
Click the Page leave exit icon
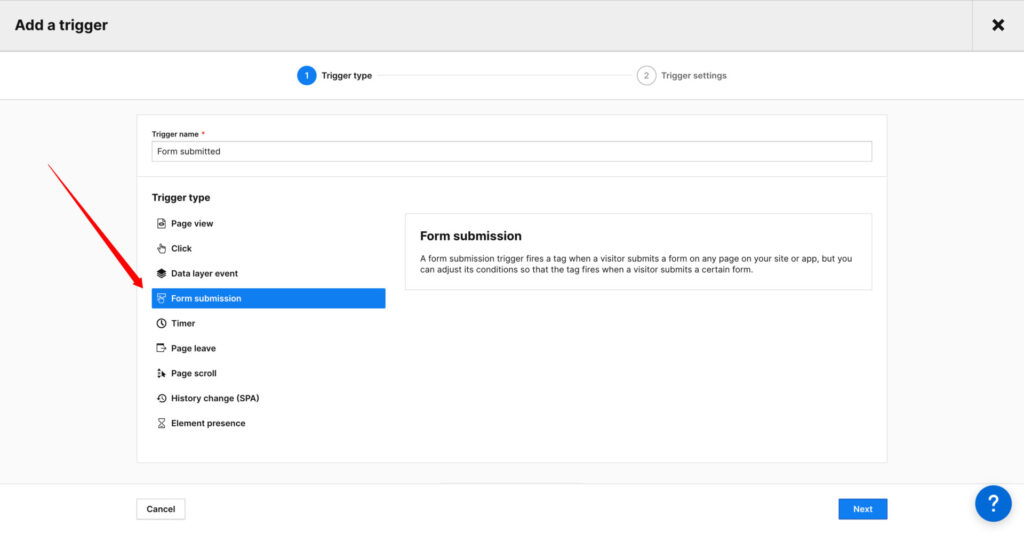[161, 349]
